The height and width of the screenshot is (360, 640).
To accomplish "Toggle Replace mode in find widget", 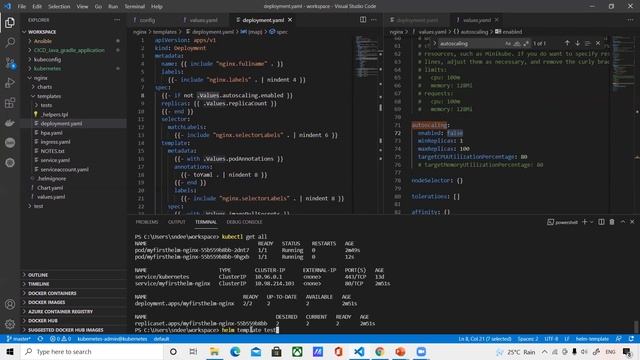I will click(434, 43).
